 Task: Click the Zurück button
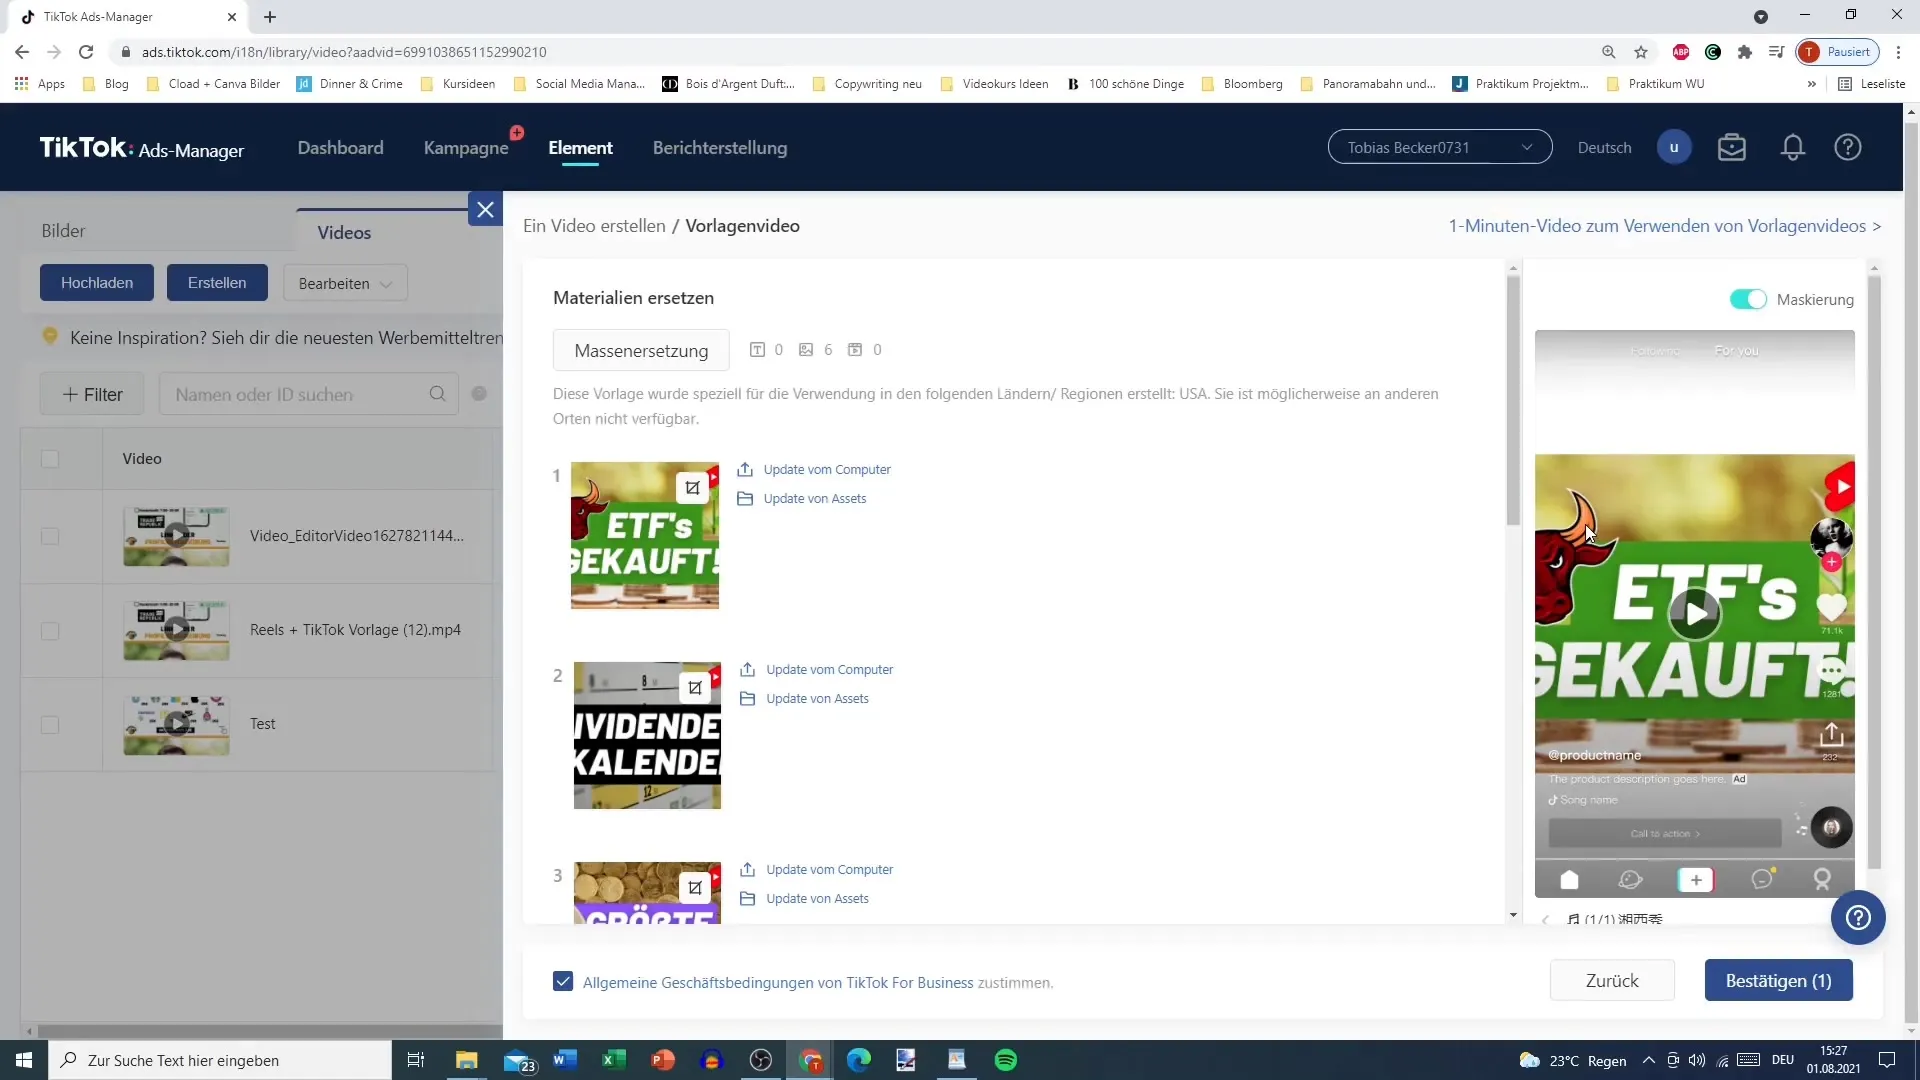coord(1612,981)
